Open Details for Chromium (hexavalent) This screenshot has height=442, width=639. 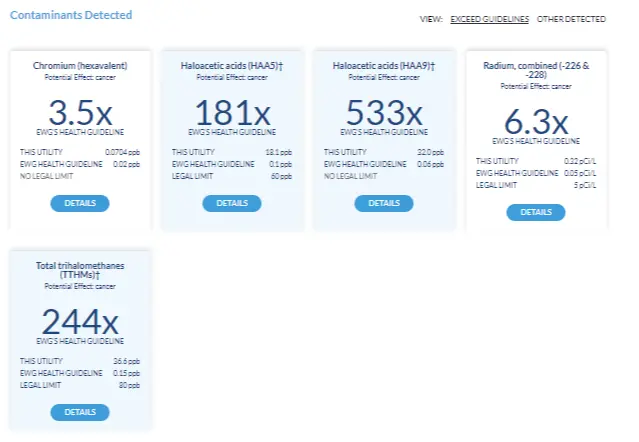tap(79, 203)
